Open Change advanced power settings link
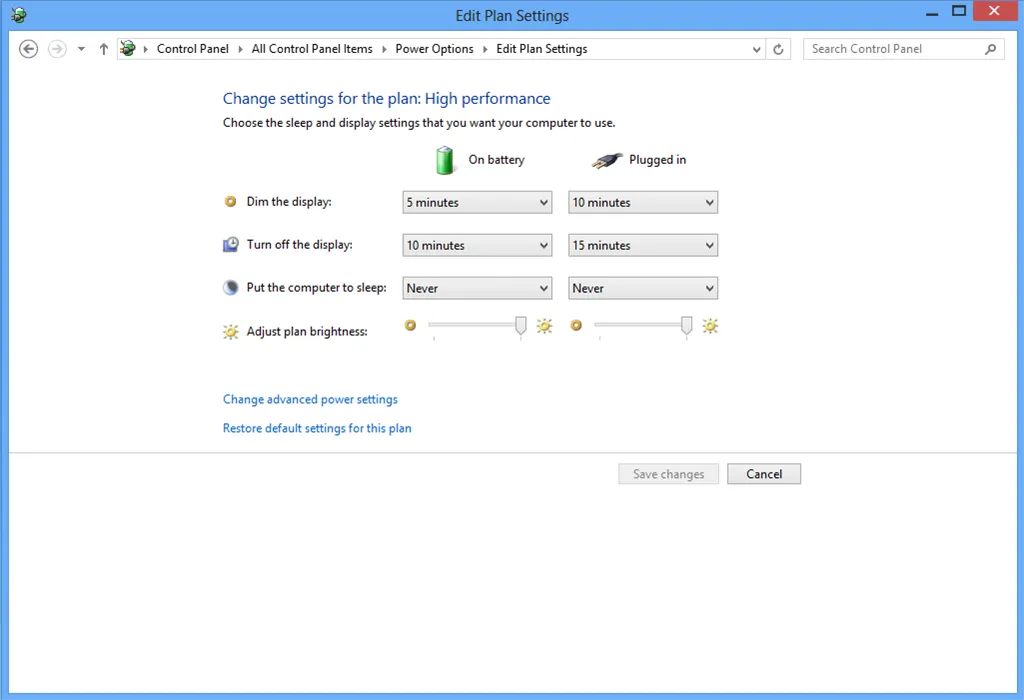 pyautogui.click(x=310, y=399)
